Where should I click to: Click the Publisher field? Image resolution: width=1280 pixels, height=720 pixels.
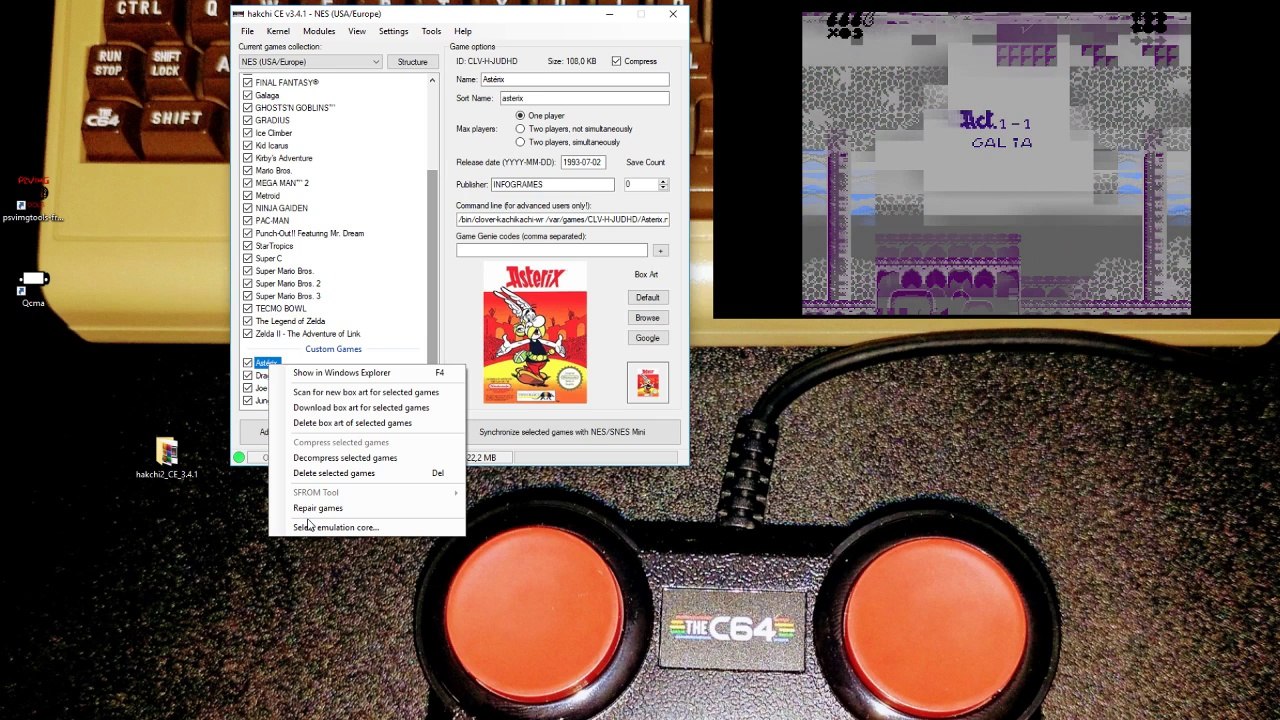551,184
